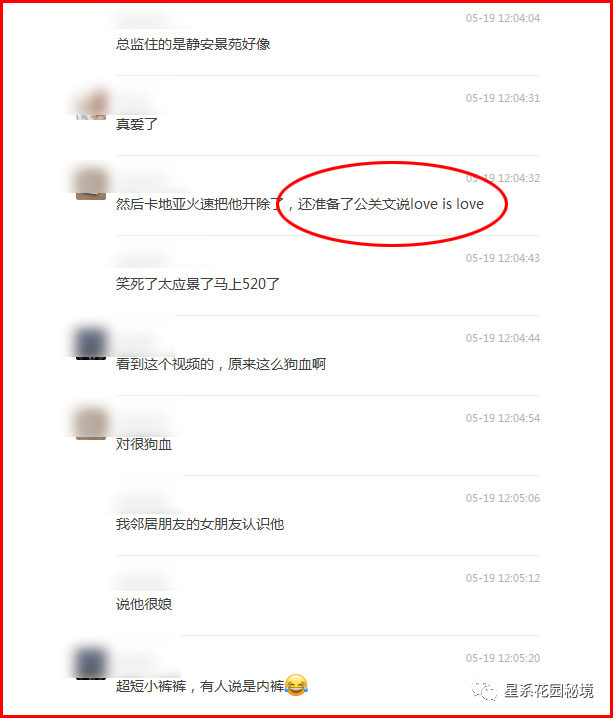Click the 05-19 12:04:31 timestamp
Image resolution: width=613 pixels, height=718 pixels.
coord(503,98)
